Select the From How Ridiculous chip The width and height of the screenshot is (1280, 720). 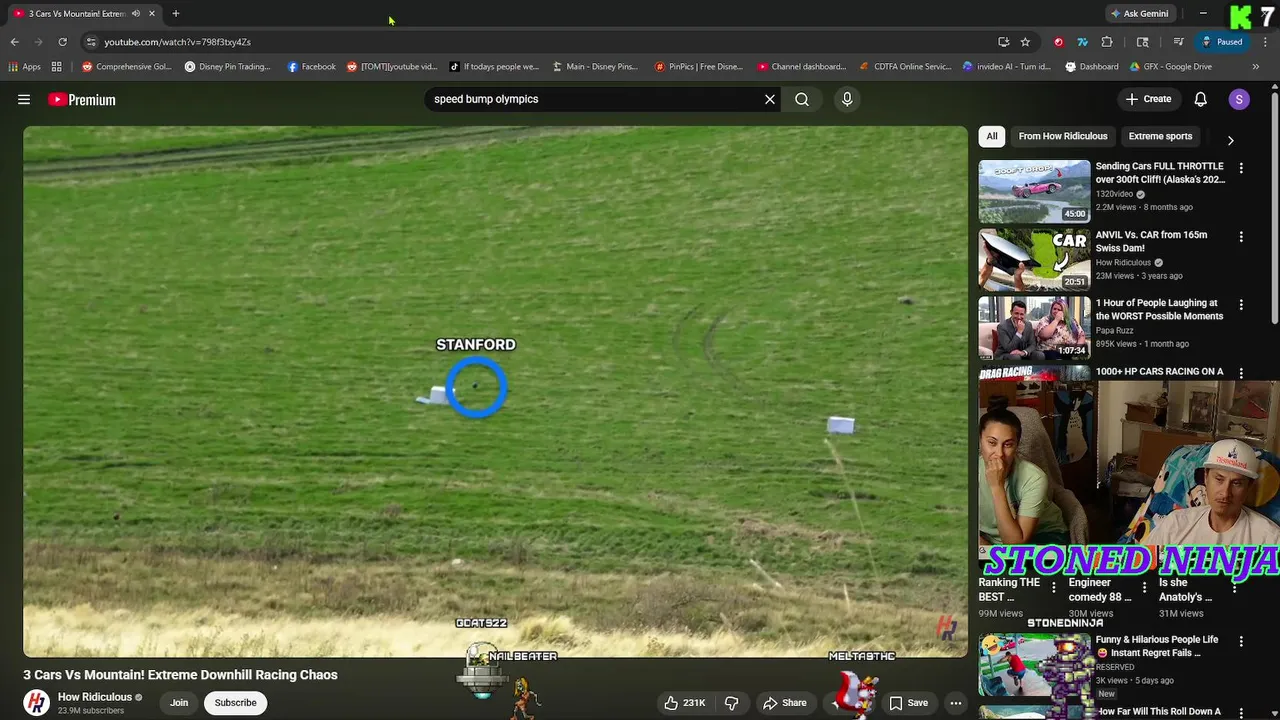[1063, 136]
